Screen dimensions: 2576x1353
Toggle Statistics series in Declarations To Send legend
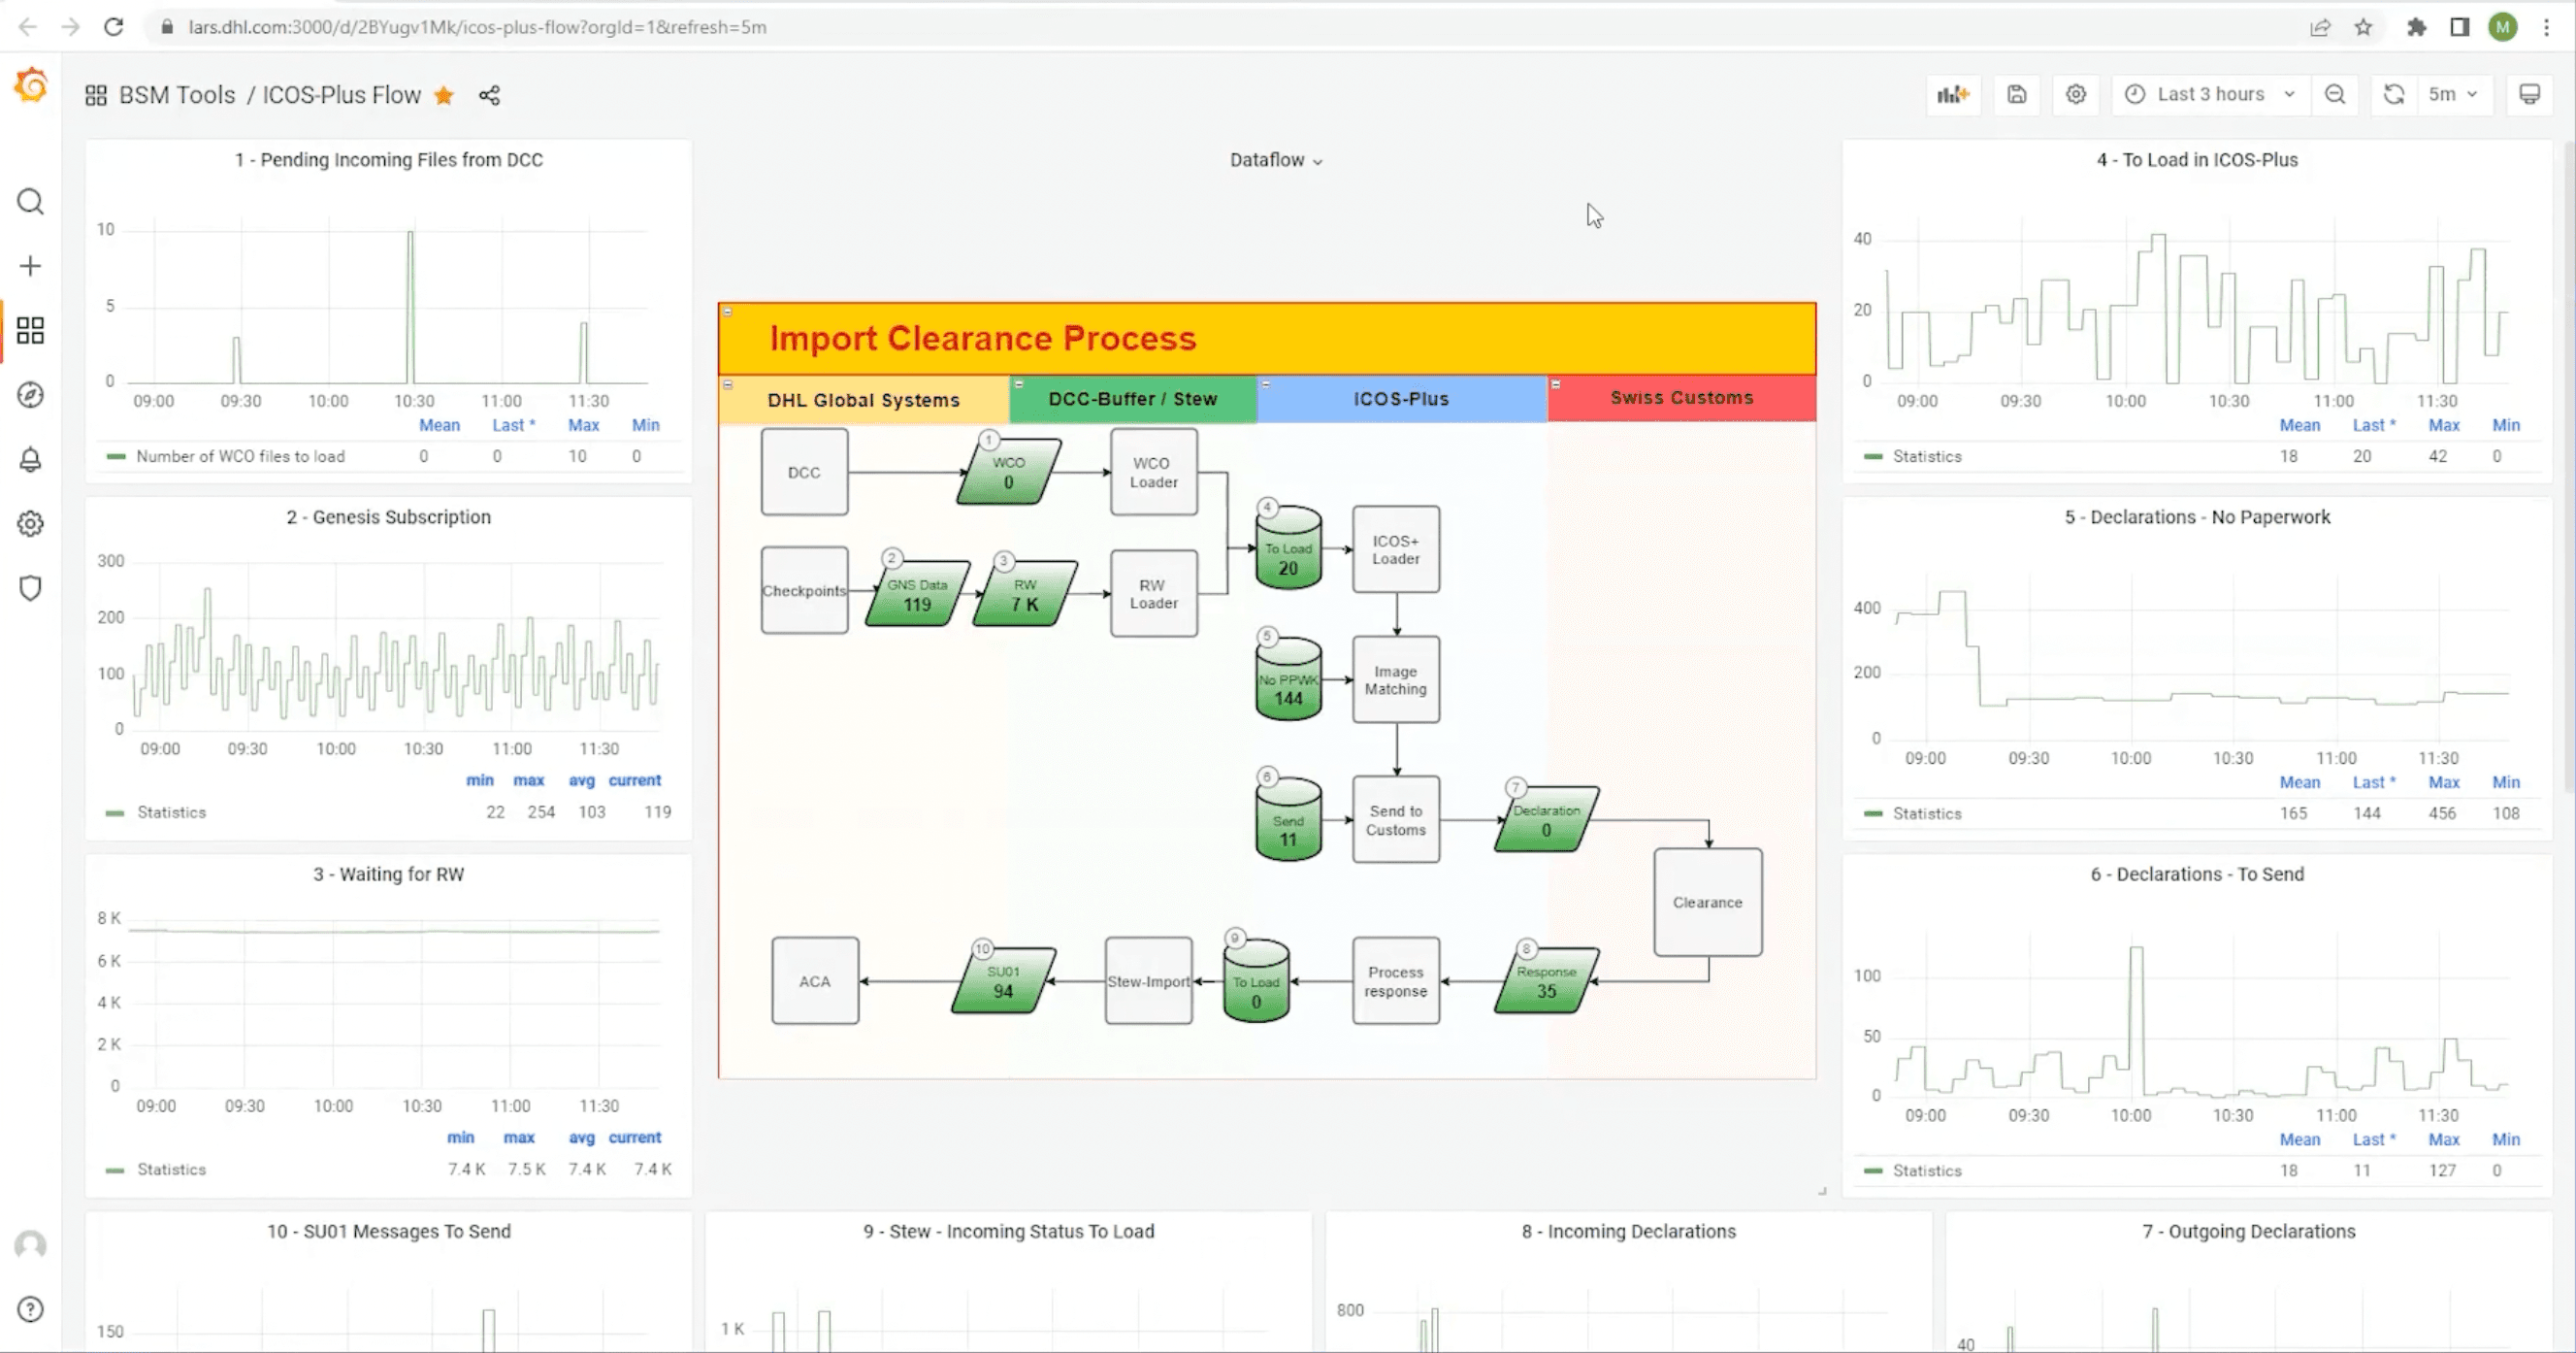[x=1927, y=1170]
